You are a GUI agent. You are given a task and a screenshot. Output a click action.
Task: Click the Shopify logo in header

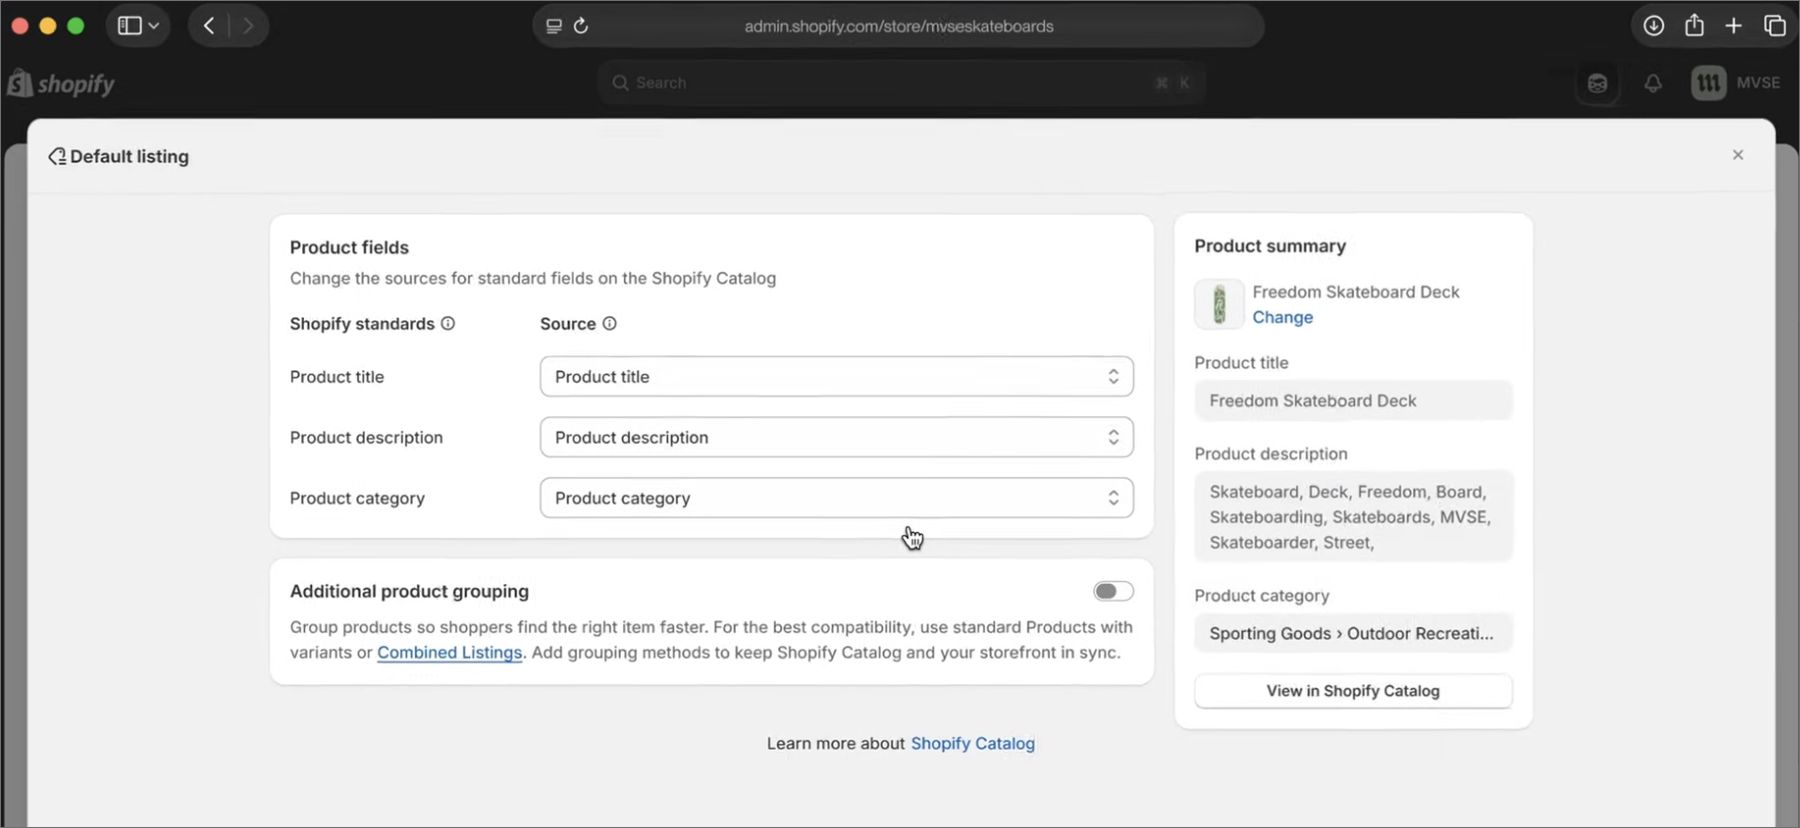click(61, 84)
